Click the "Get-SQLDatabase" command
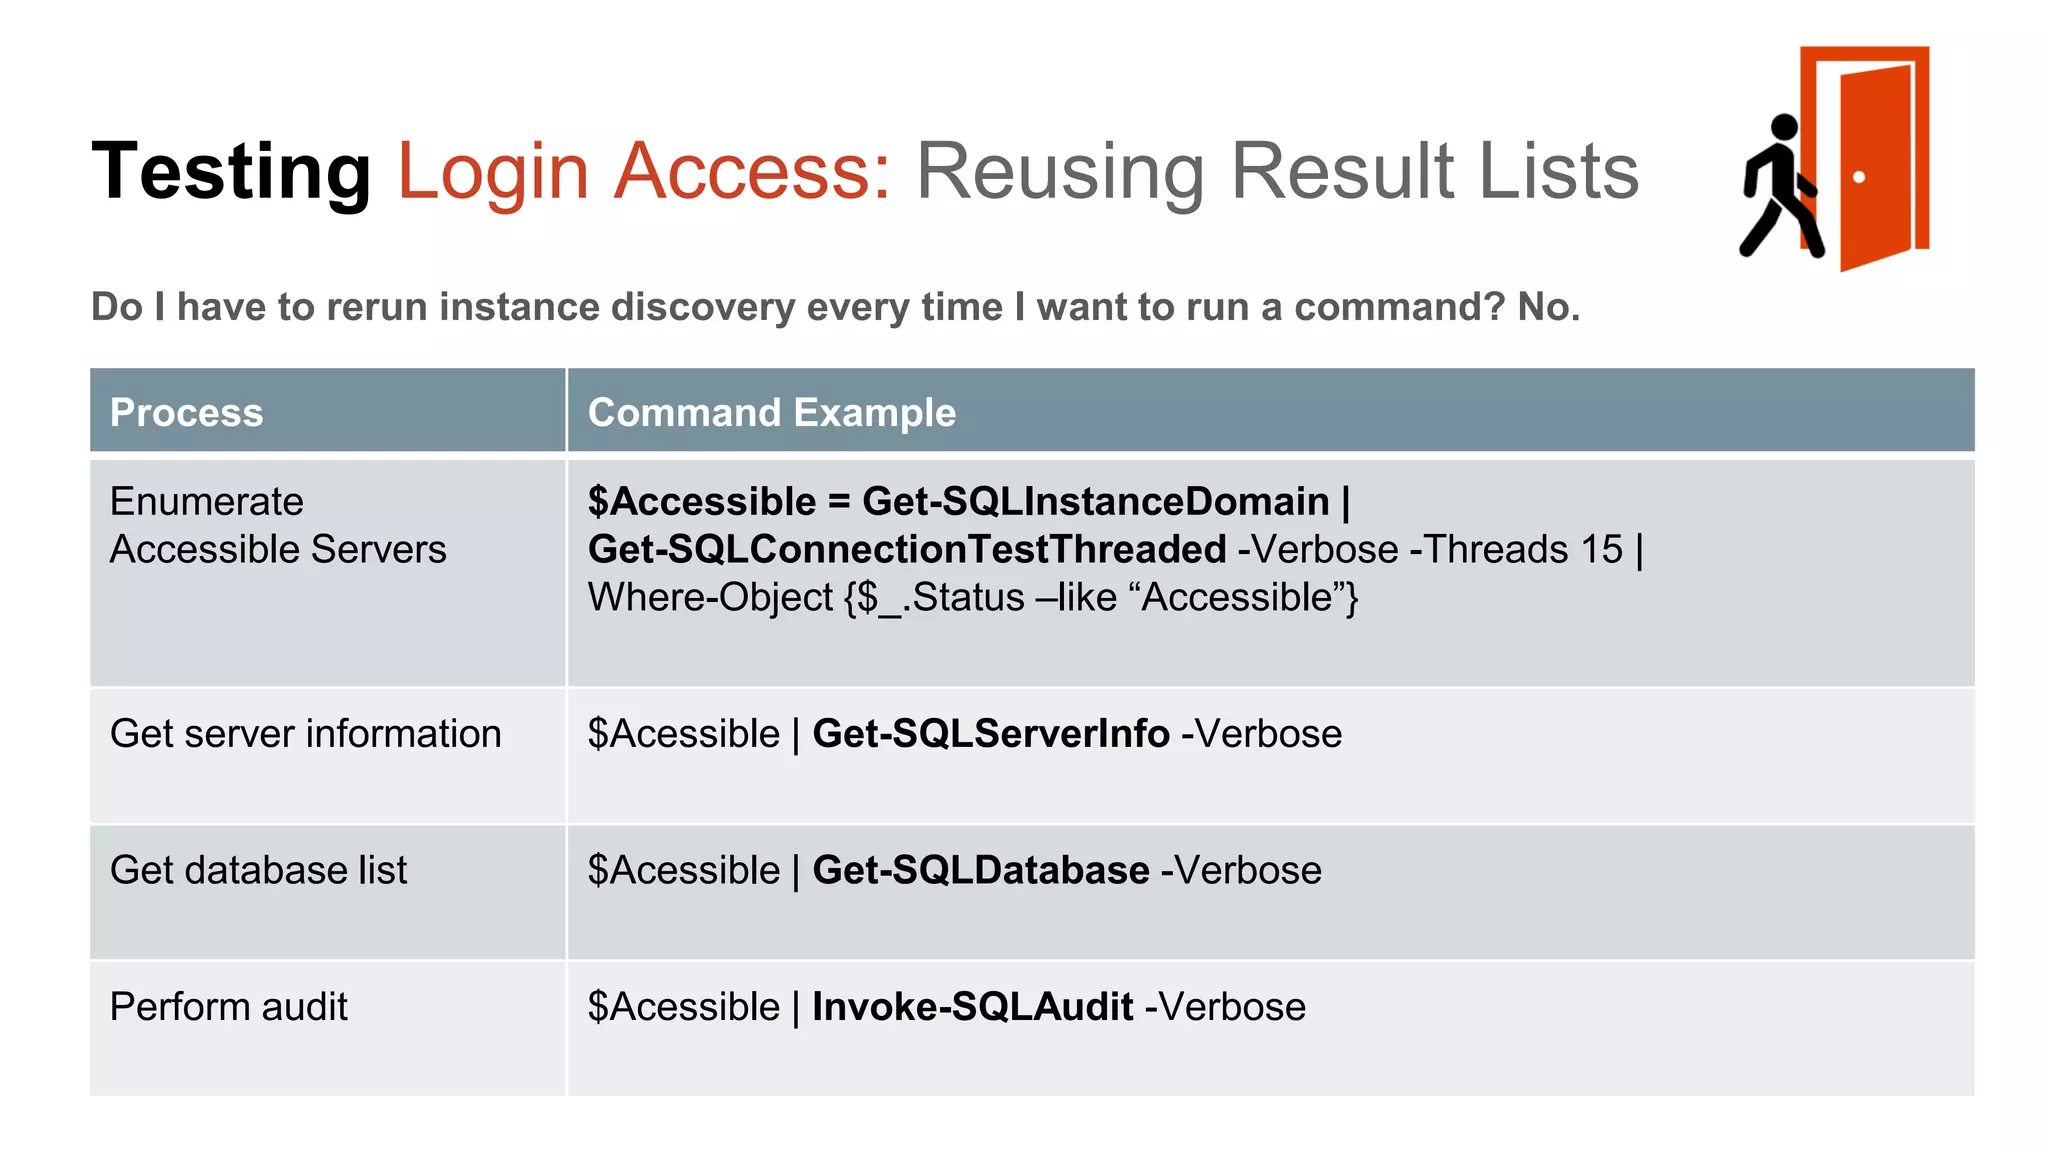The height and width of the screenshot is (1152, 2048). 980,870
